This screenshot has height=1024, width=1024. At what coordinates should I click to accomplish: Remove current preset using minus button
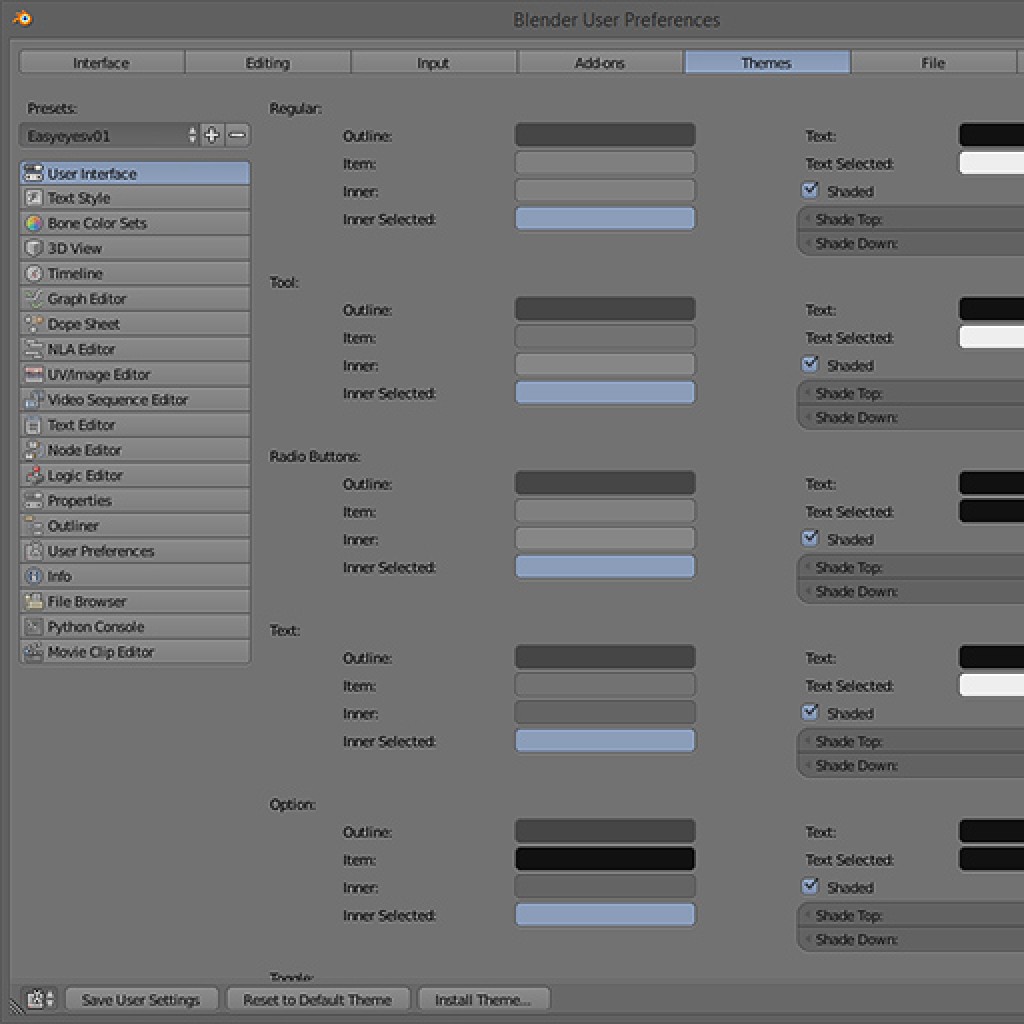237,135
